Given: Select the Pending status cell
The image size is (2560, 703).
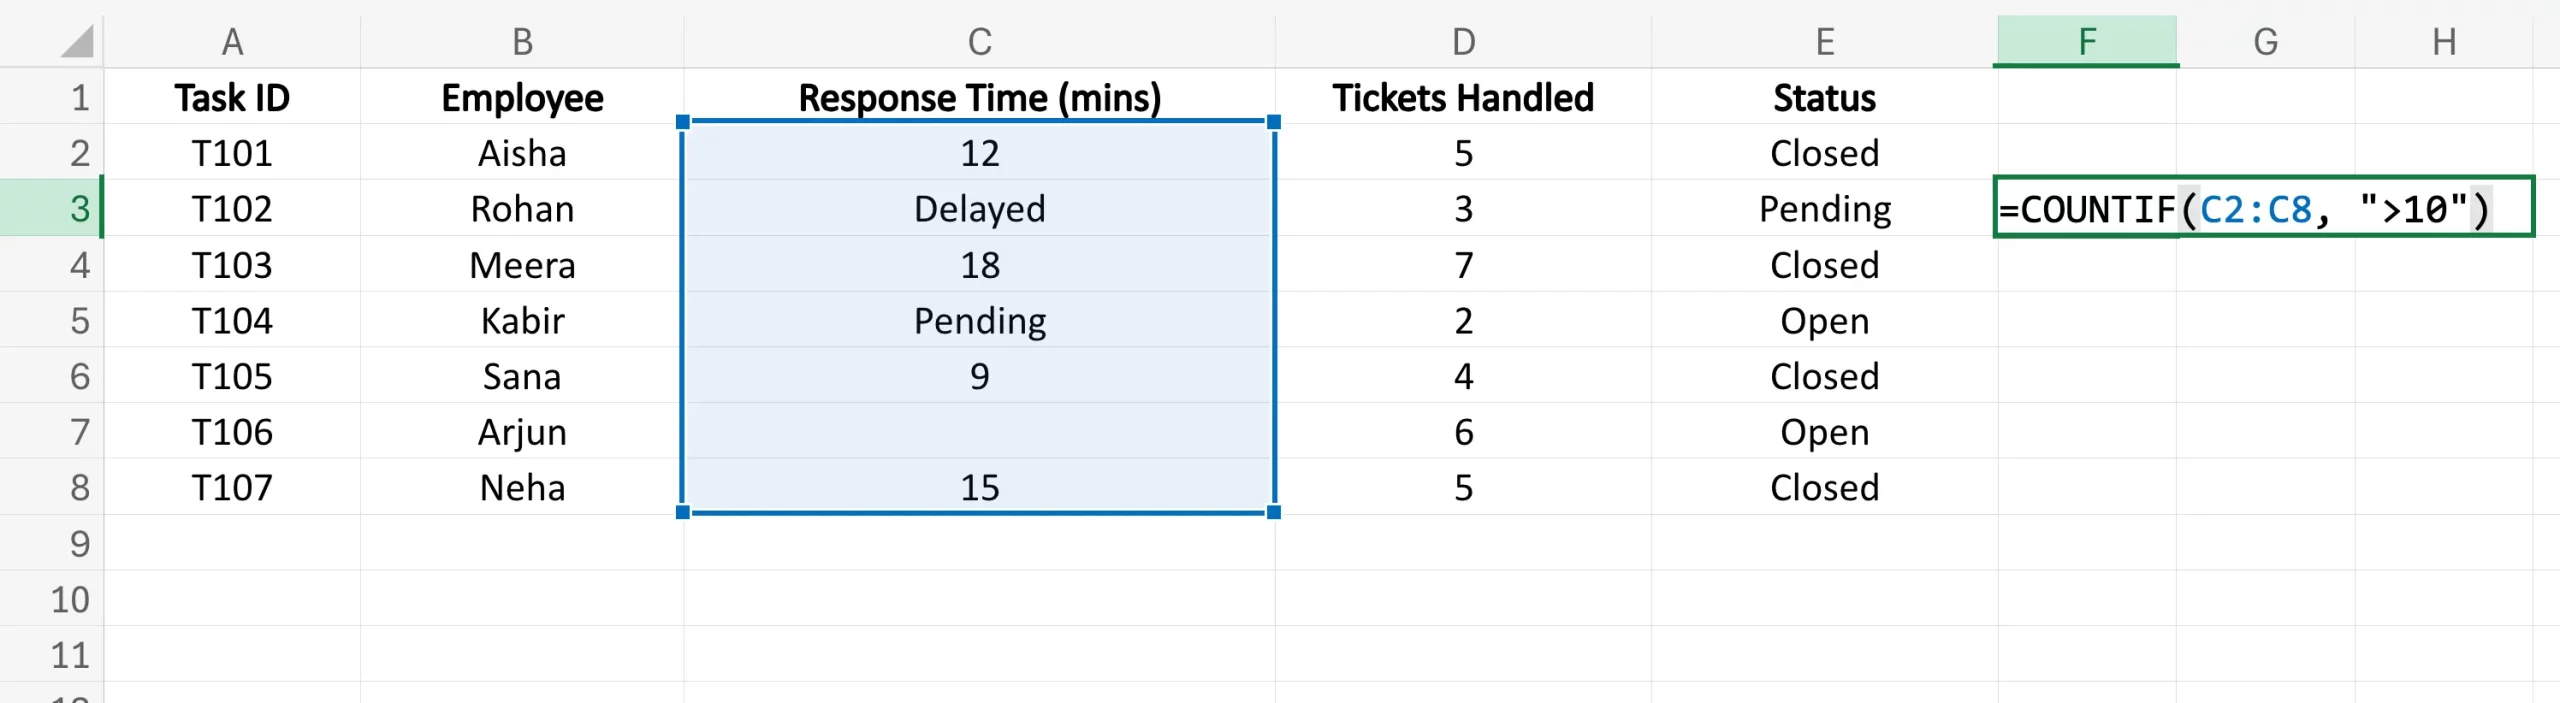Looking at the screenshot, I should [1824, 208].
